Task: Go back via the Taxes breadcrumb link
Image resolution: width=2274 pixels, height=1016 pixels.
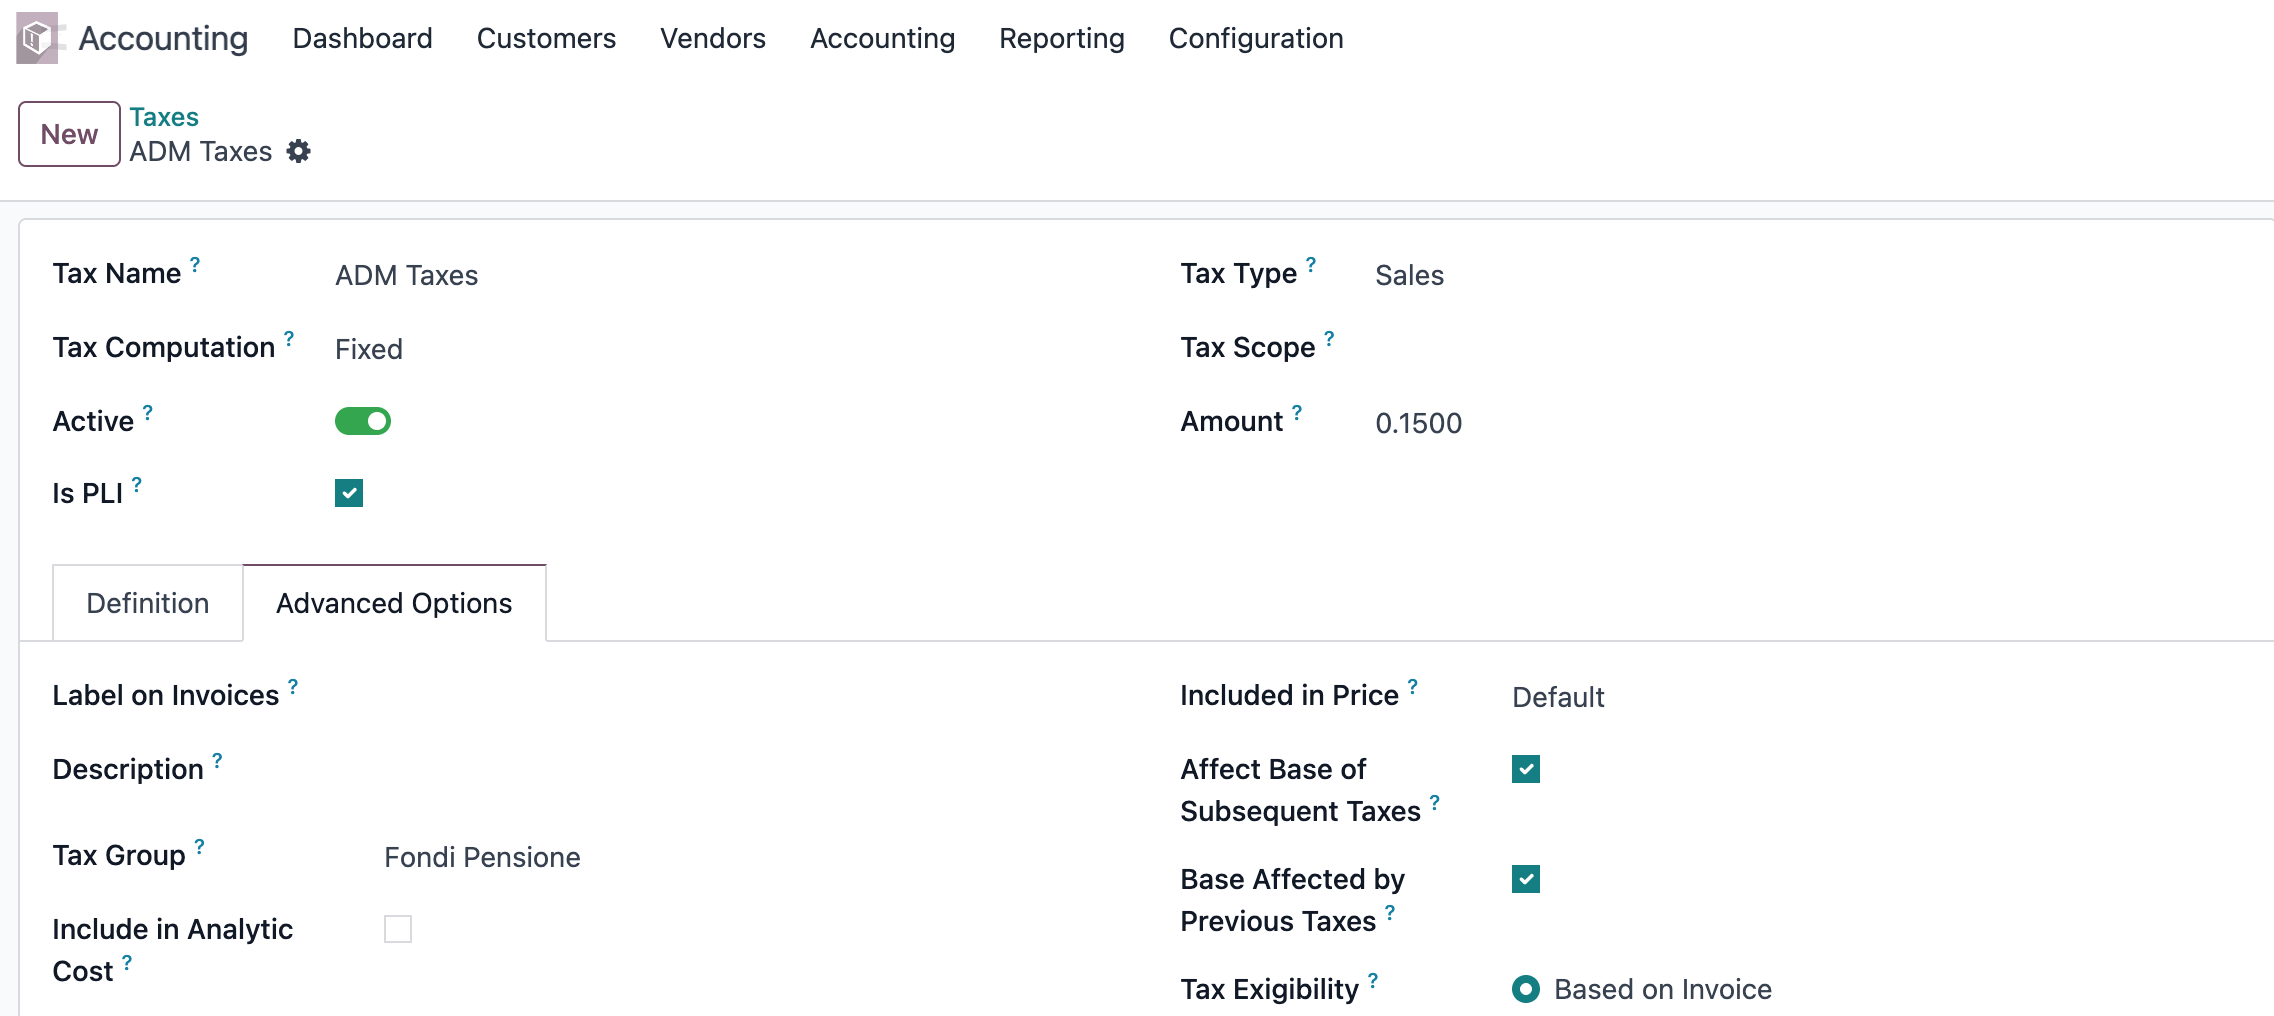Action: pyautogui.click(x=164, y=117)
